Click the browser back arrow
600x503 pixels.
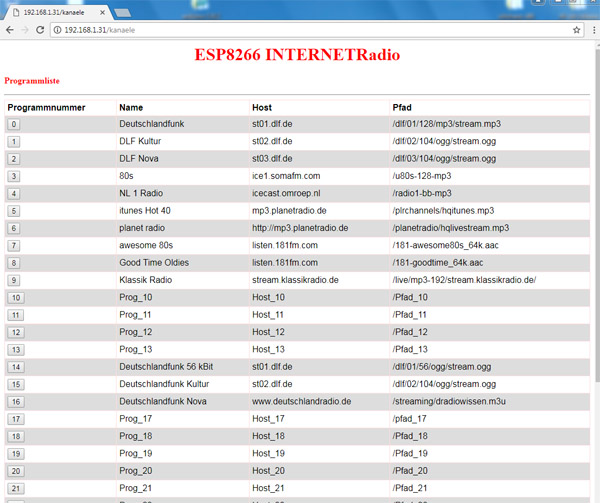tap(10, 31)
